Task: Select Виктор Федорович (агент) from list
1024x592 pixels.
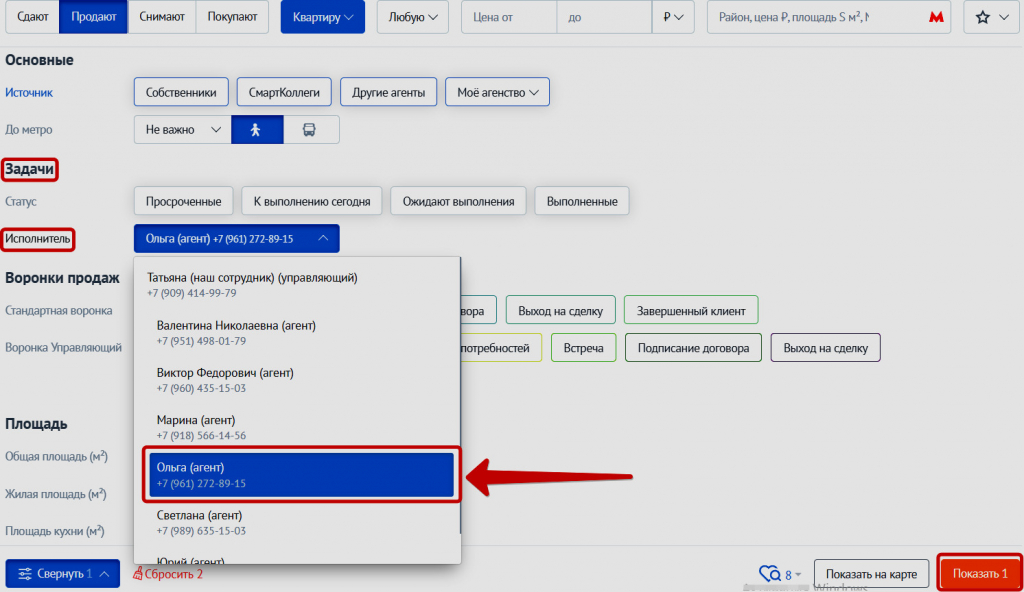Action: [297, 380]
